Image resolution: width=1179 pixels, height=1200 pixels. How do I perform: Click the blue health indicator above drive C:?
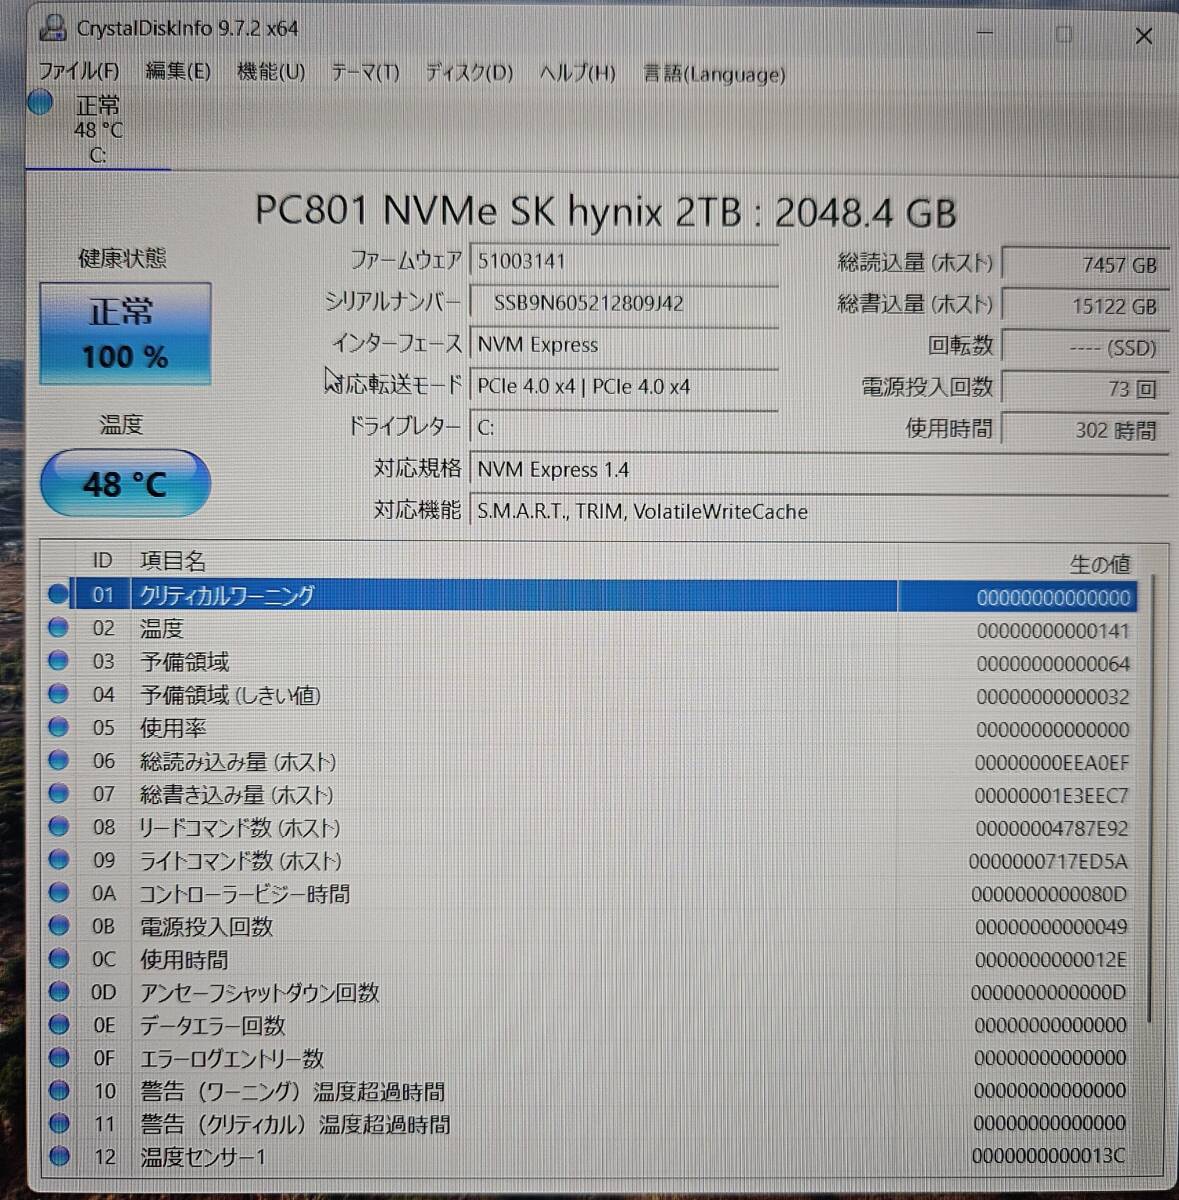tap(40, 102)
